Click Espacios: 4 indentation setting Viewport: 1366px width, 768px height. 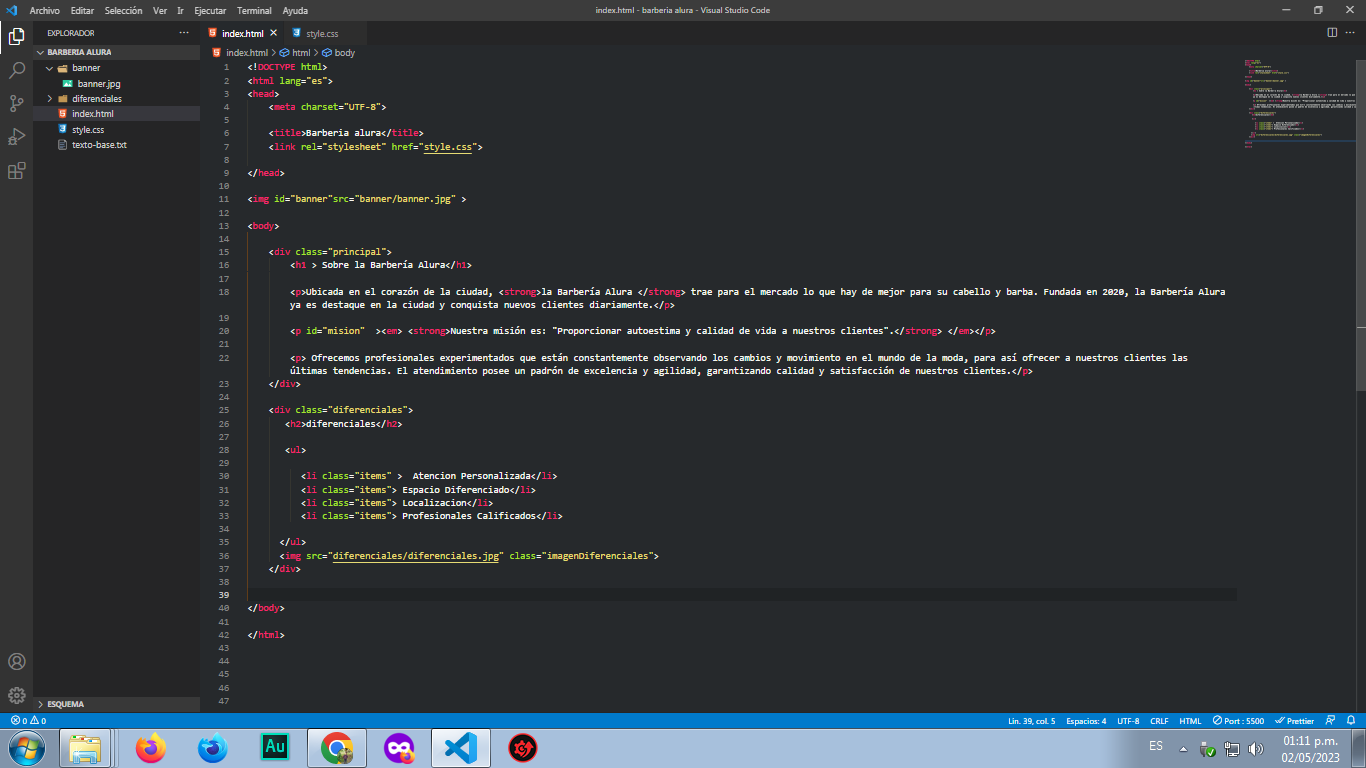coord(1086,720)
